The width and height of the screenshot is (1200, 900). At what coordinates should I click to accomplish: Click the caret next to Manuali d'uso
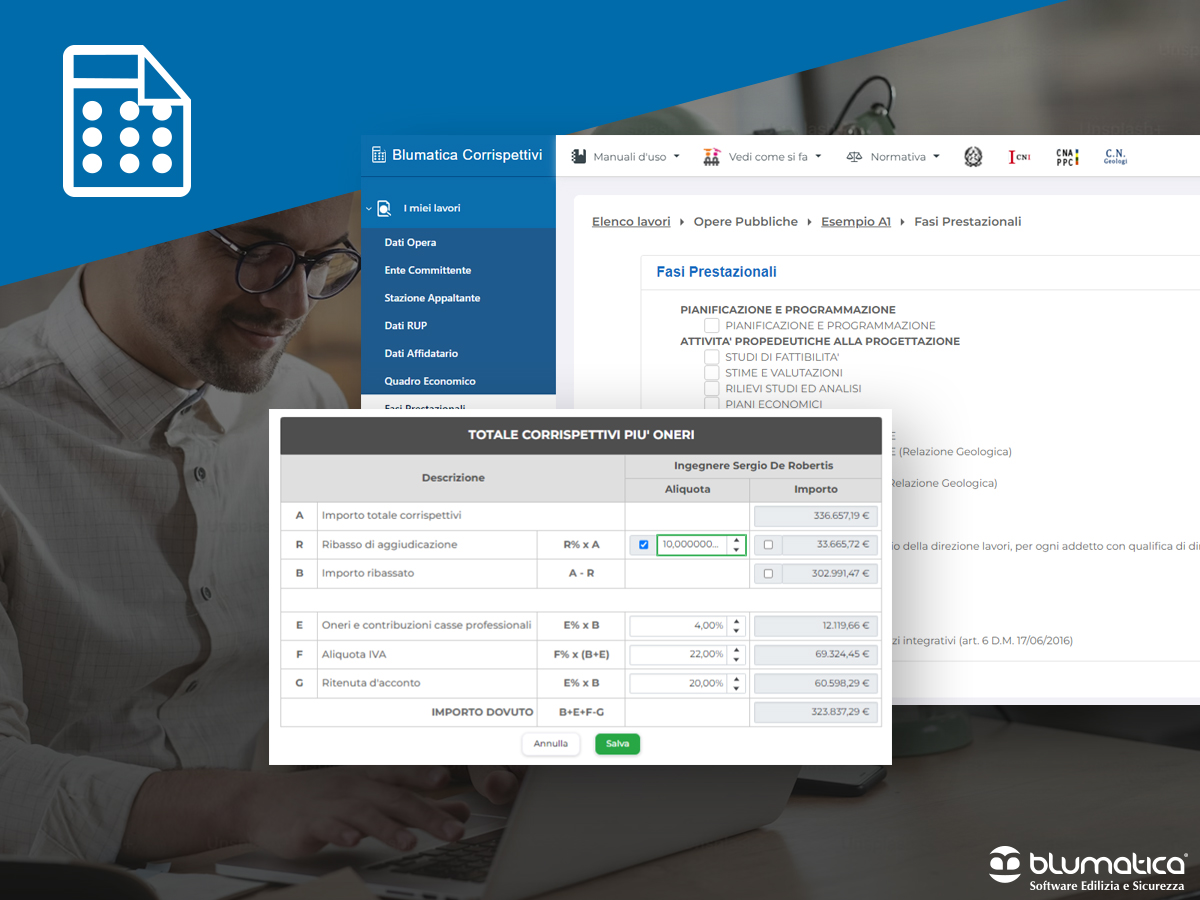[x=676, y=157]
